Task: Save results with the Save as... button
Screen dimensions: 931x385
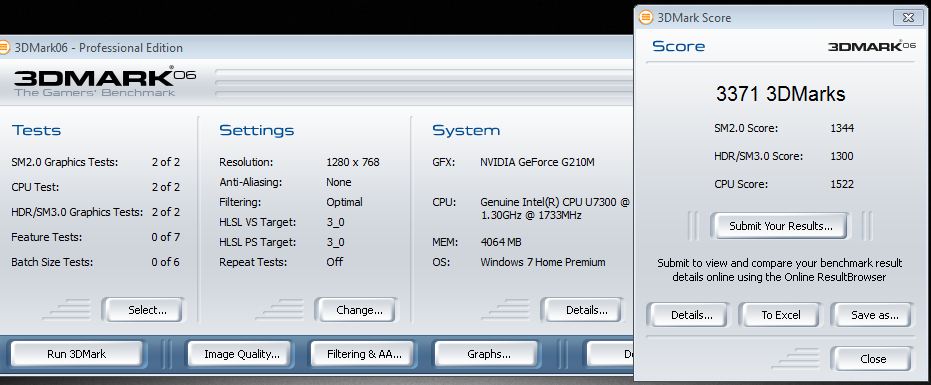Action: 871,315
